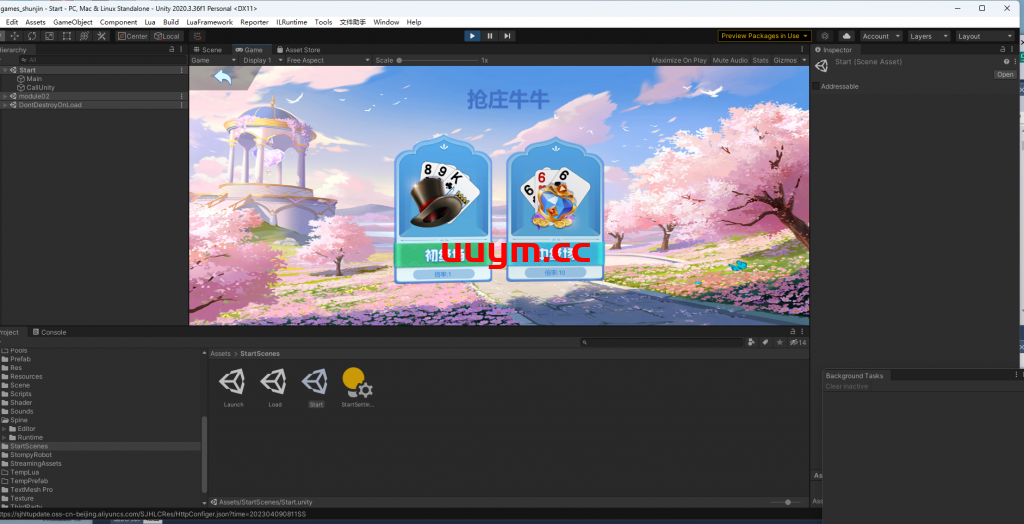The image size is (1024, 524).
Task: Open the cloud services icon
Action: click(x=846, y=36)
